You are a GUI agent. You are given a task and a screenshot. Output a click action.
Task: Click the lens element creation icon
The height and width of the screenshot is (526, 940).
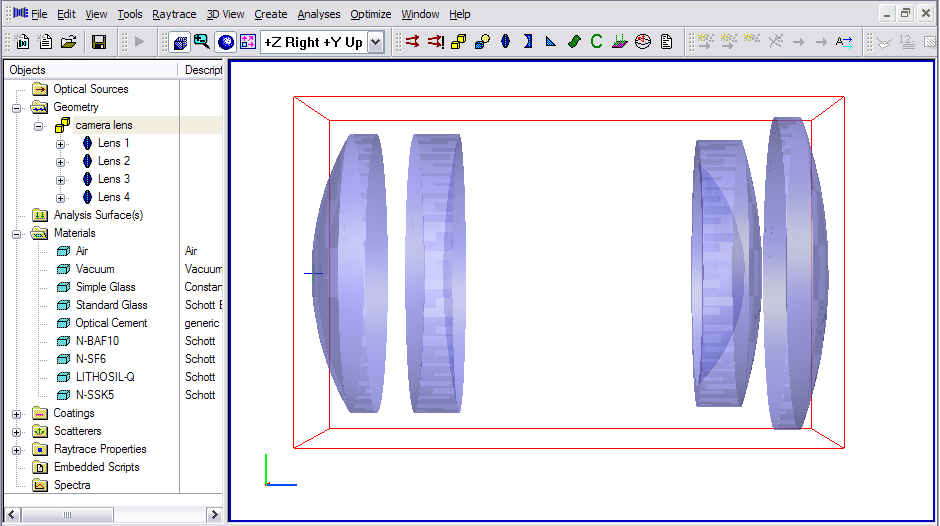[505, 42]
